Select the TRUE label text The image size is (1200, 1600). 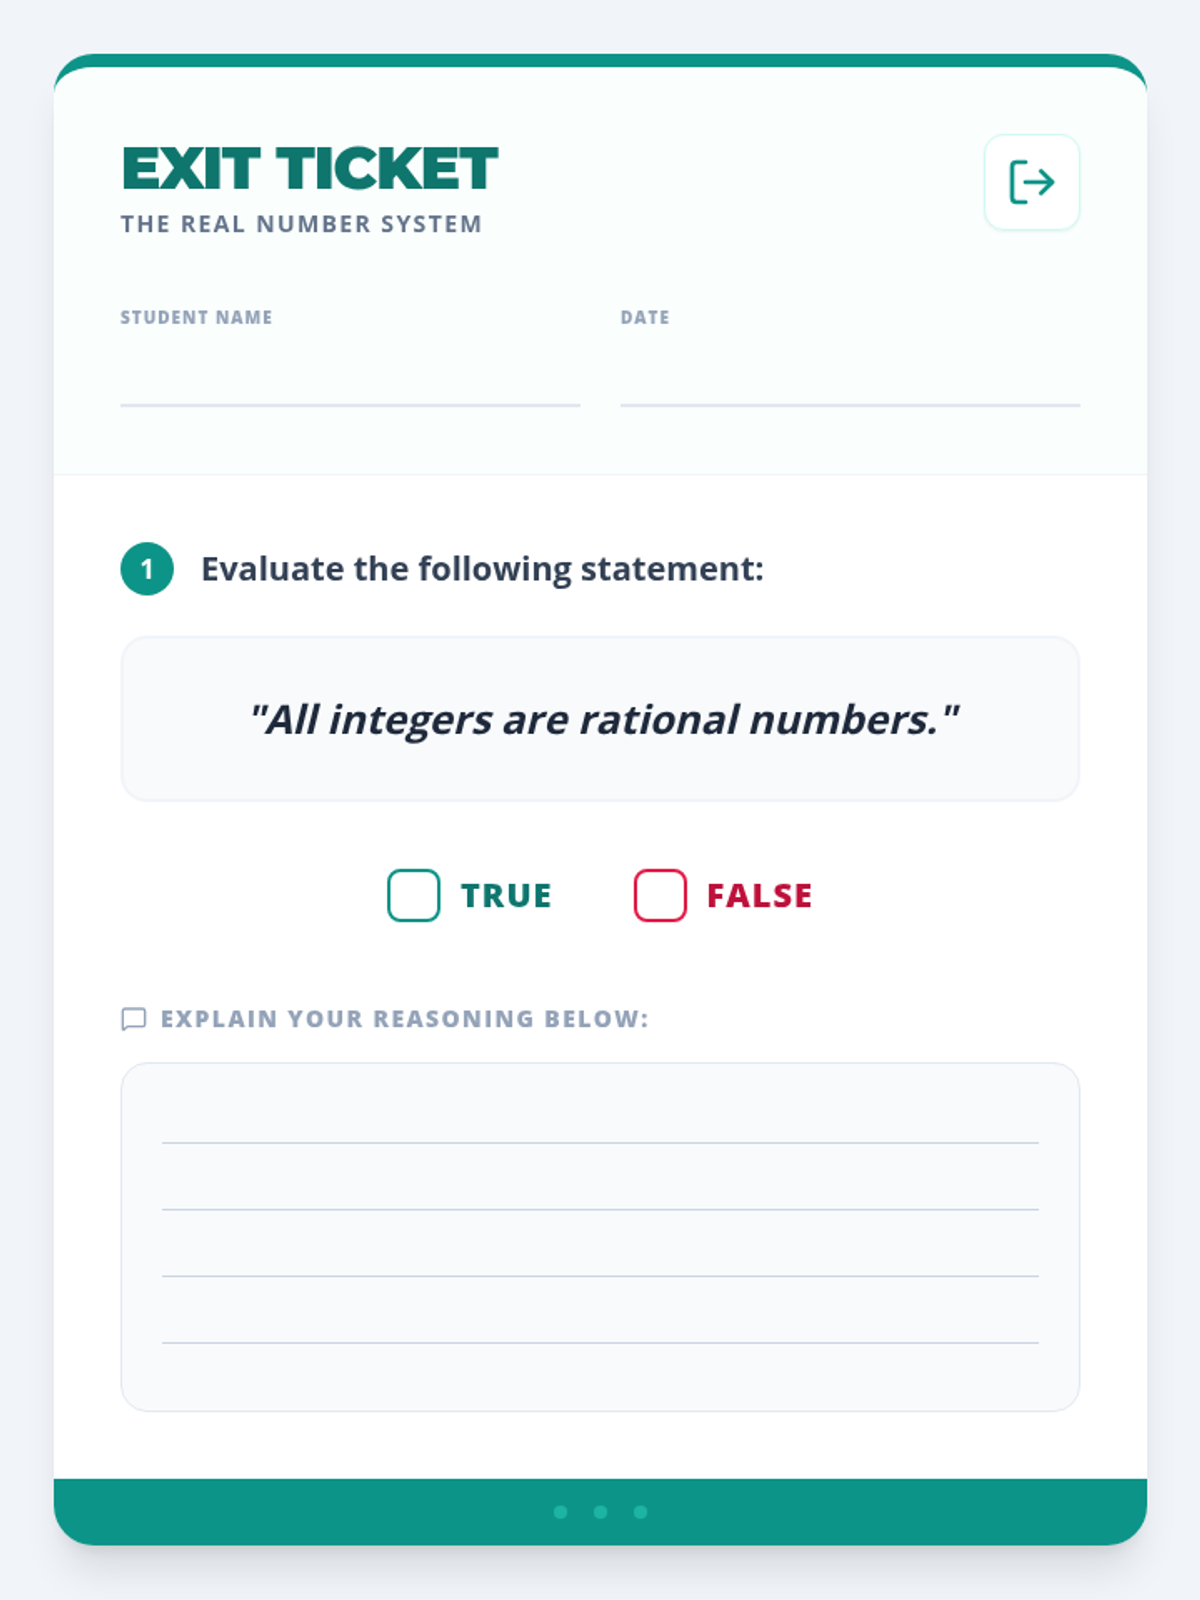(506, 896)
